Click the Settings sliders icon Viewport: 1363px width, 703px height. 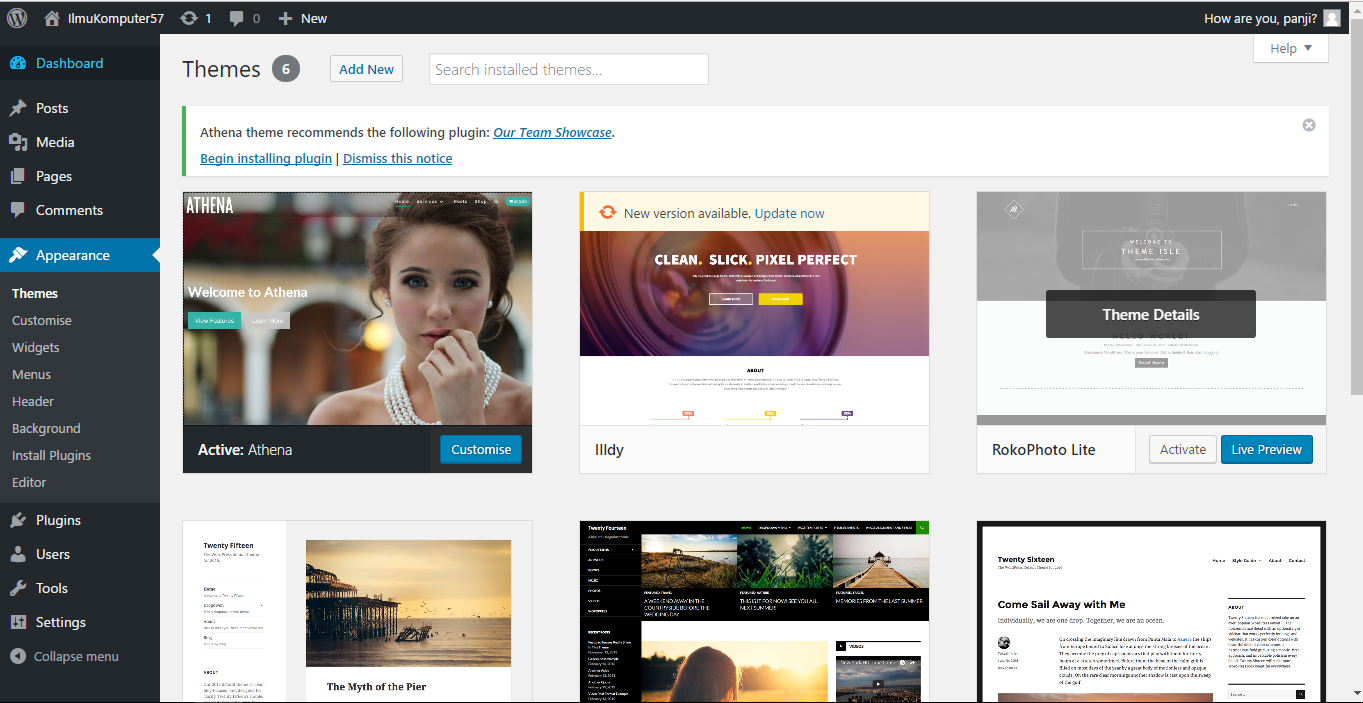click(x=18, y=622)
